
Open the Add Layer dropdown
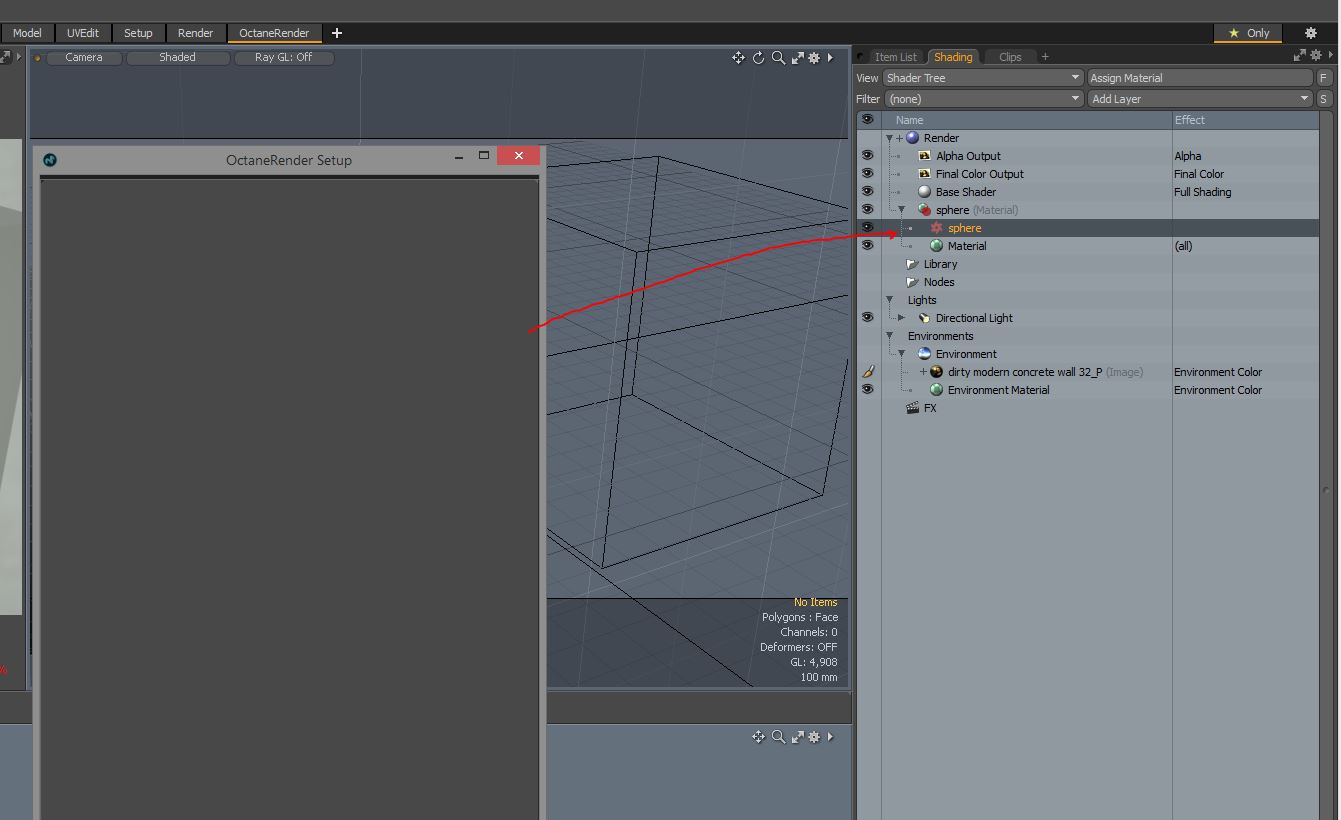[x=1200, y=99]
